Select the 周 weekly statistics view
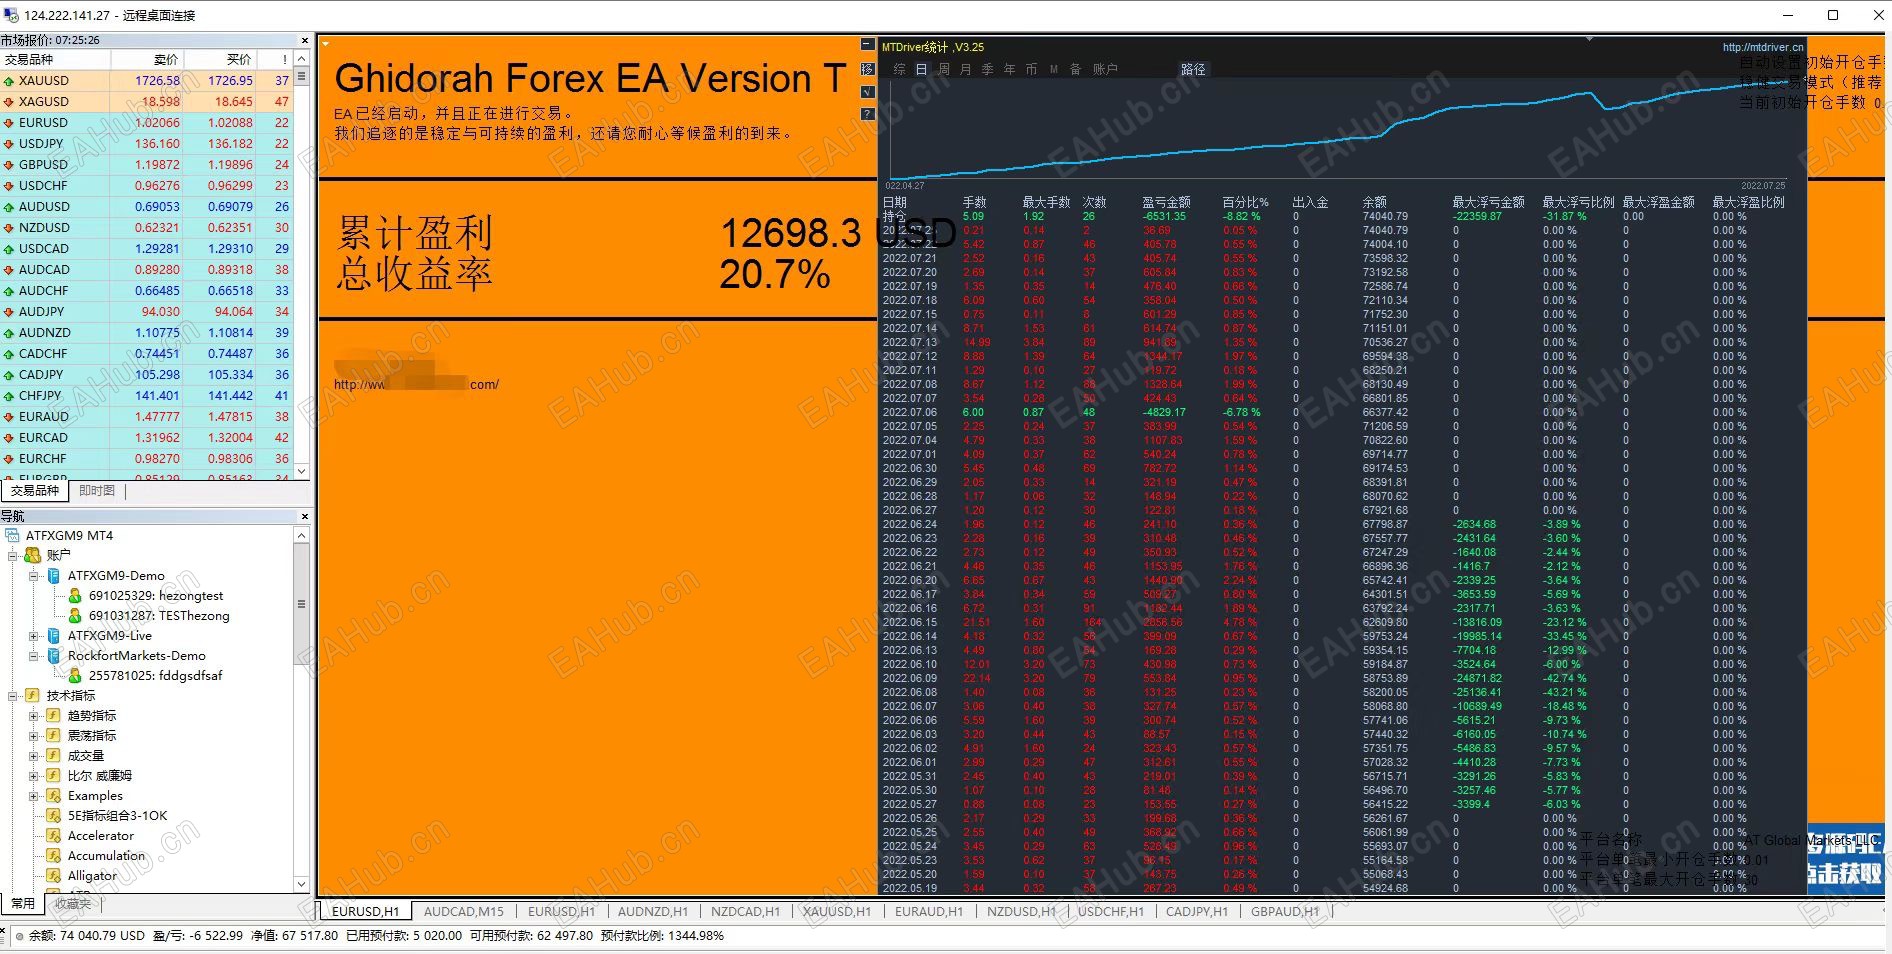The height and width of the screenshot is (954, 1892). click(943, 69)
